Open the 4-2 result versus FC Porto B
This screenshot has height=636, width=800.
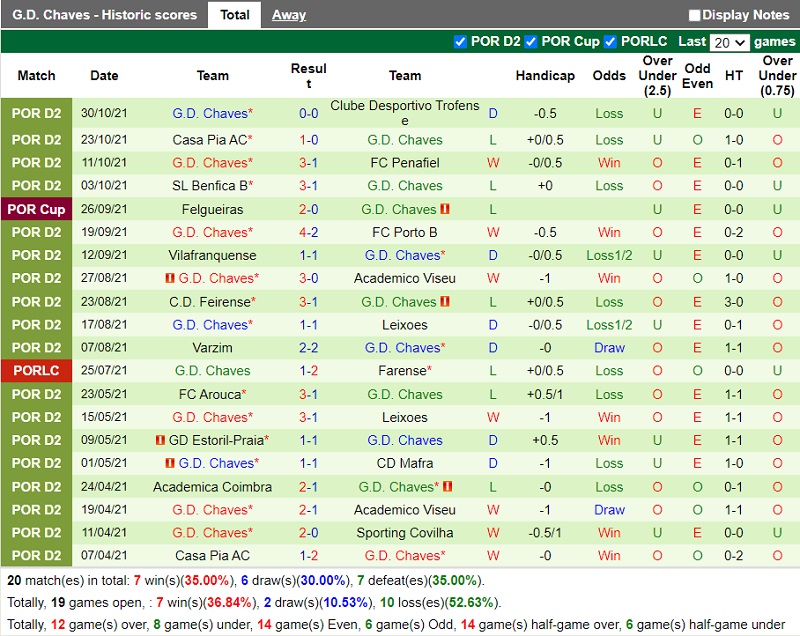[308, 232]
